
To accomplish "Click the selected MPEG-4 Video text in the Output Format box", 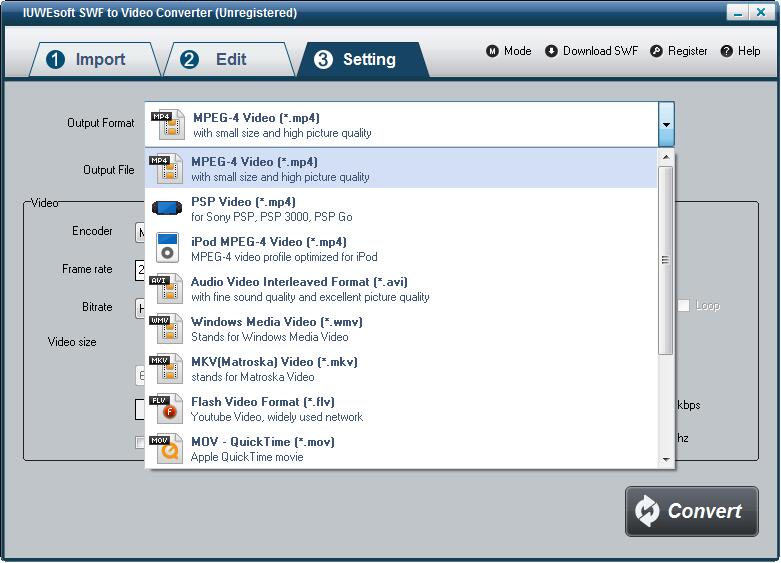I will [x=256, y=118].
